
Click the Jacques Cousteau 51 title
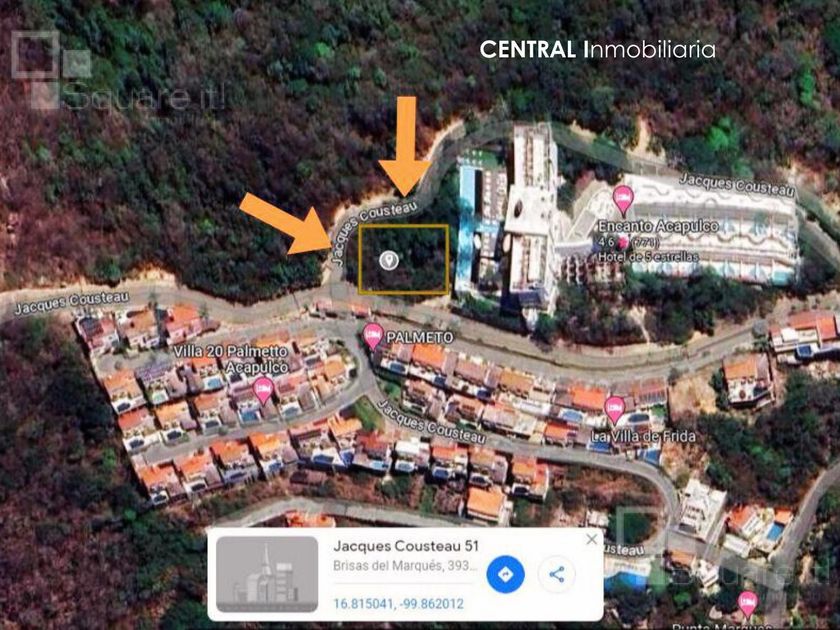tap(406, 546)
